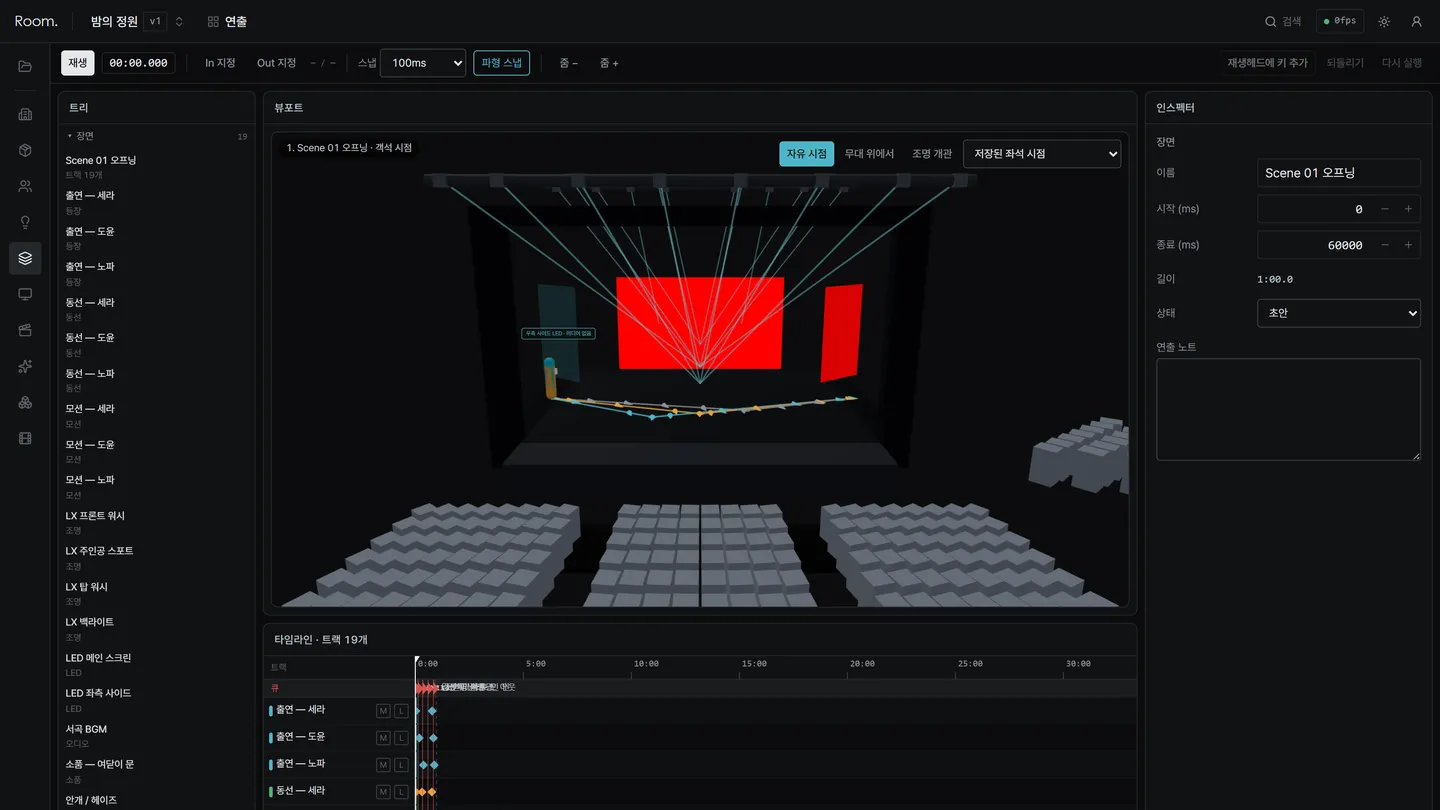Click the 줌 + zoom in button
The height and width of the screenshot is (810, 1440).
(609, 63)
